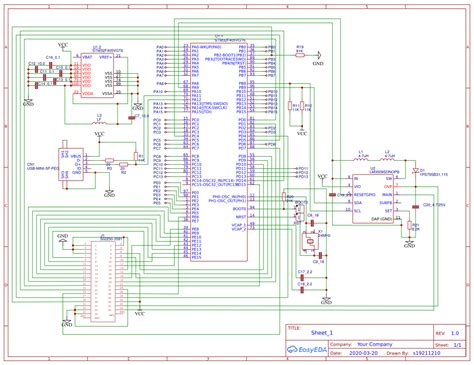Click the VSSA pin label
Image resolution: width=474 pixels, height=365 pixels.
tap(107, 94)
